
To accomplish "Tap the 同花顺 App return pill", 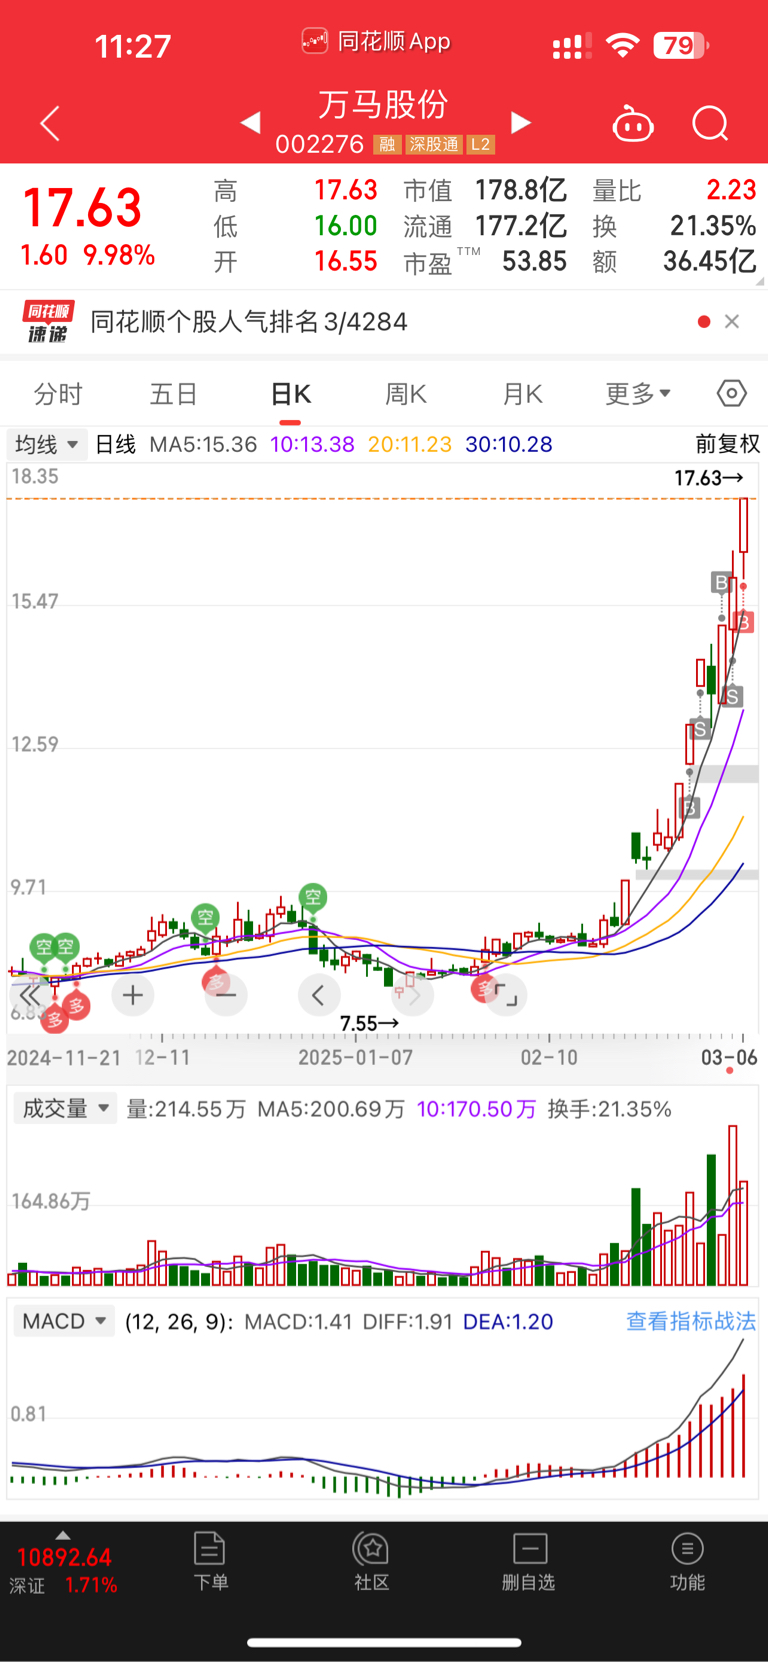I will click(376, 41).
